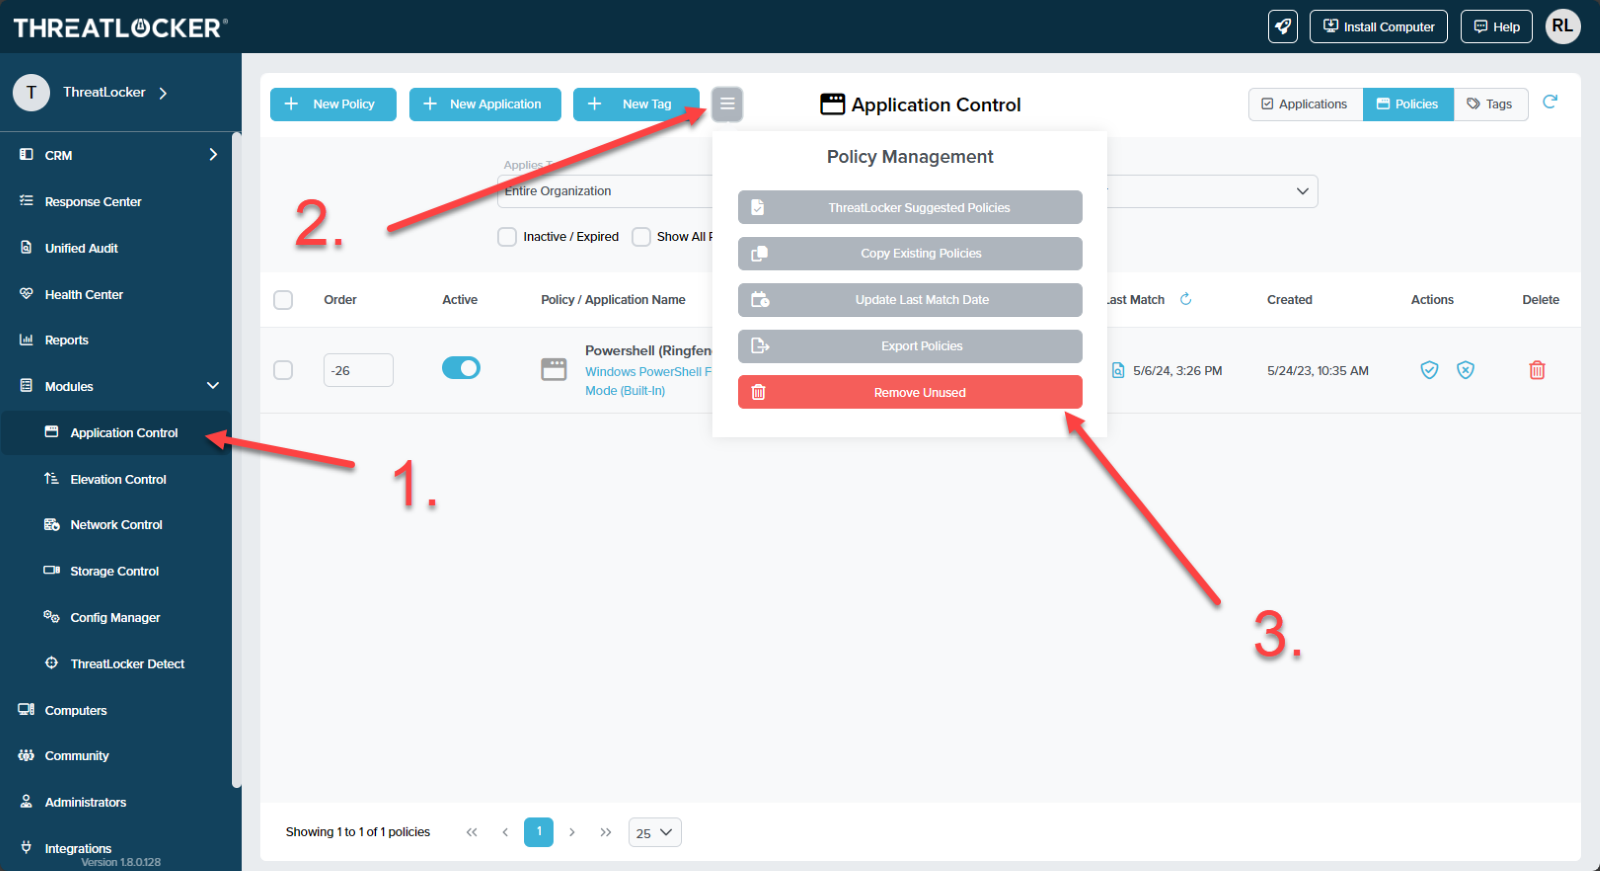Open the Applies To Entire Organization dropdown

coord(605,191)
